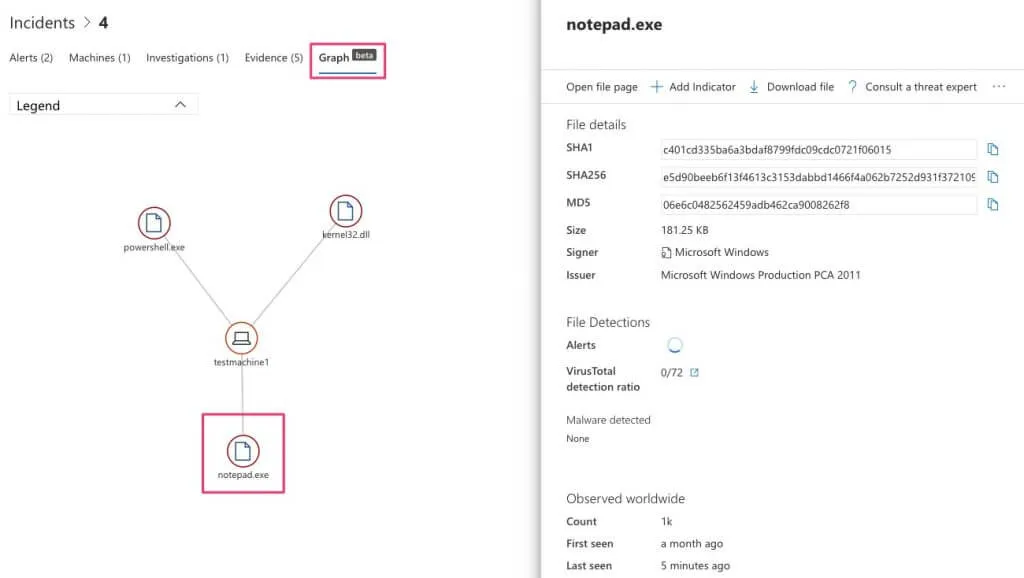Collapse the Legend panel chevron
The height and width of the screenshot is (578, 1024).
[x=180, y=104]
